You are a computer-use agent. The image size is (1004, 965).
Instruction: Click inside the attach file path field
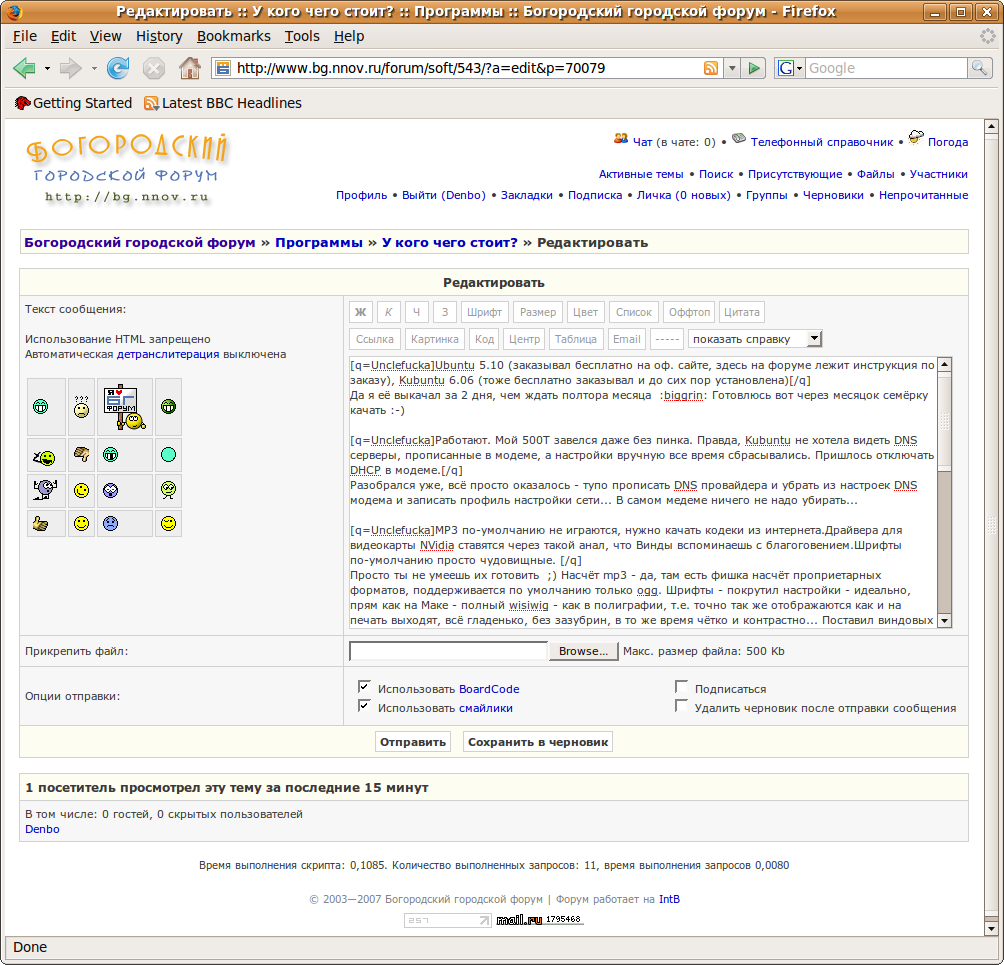click(x=448, y=651)
